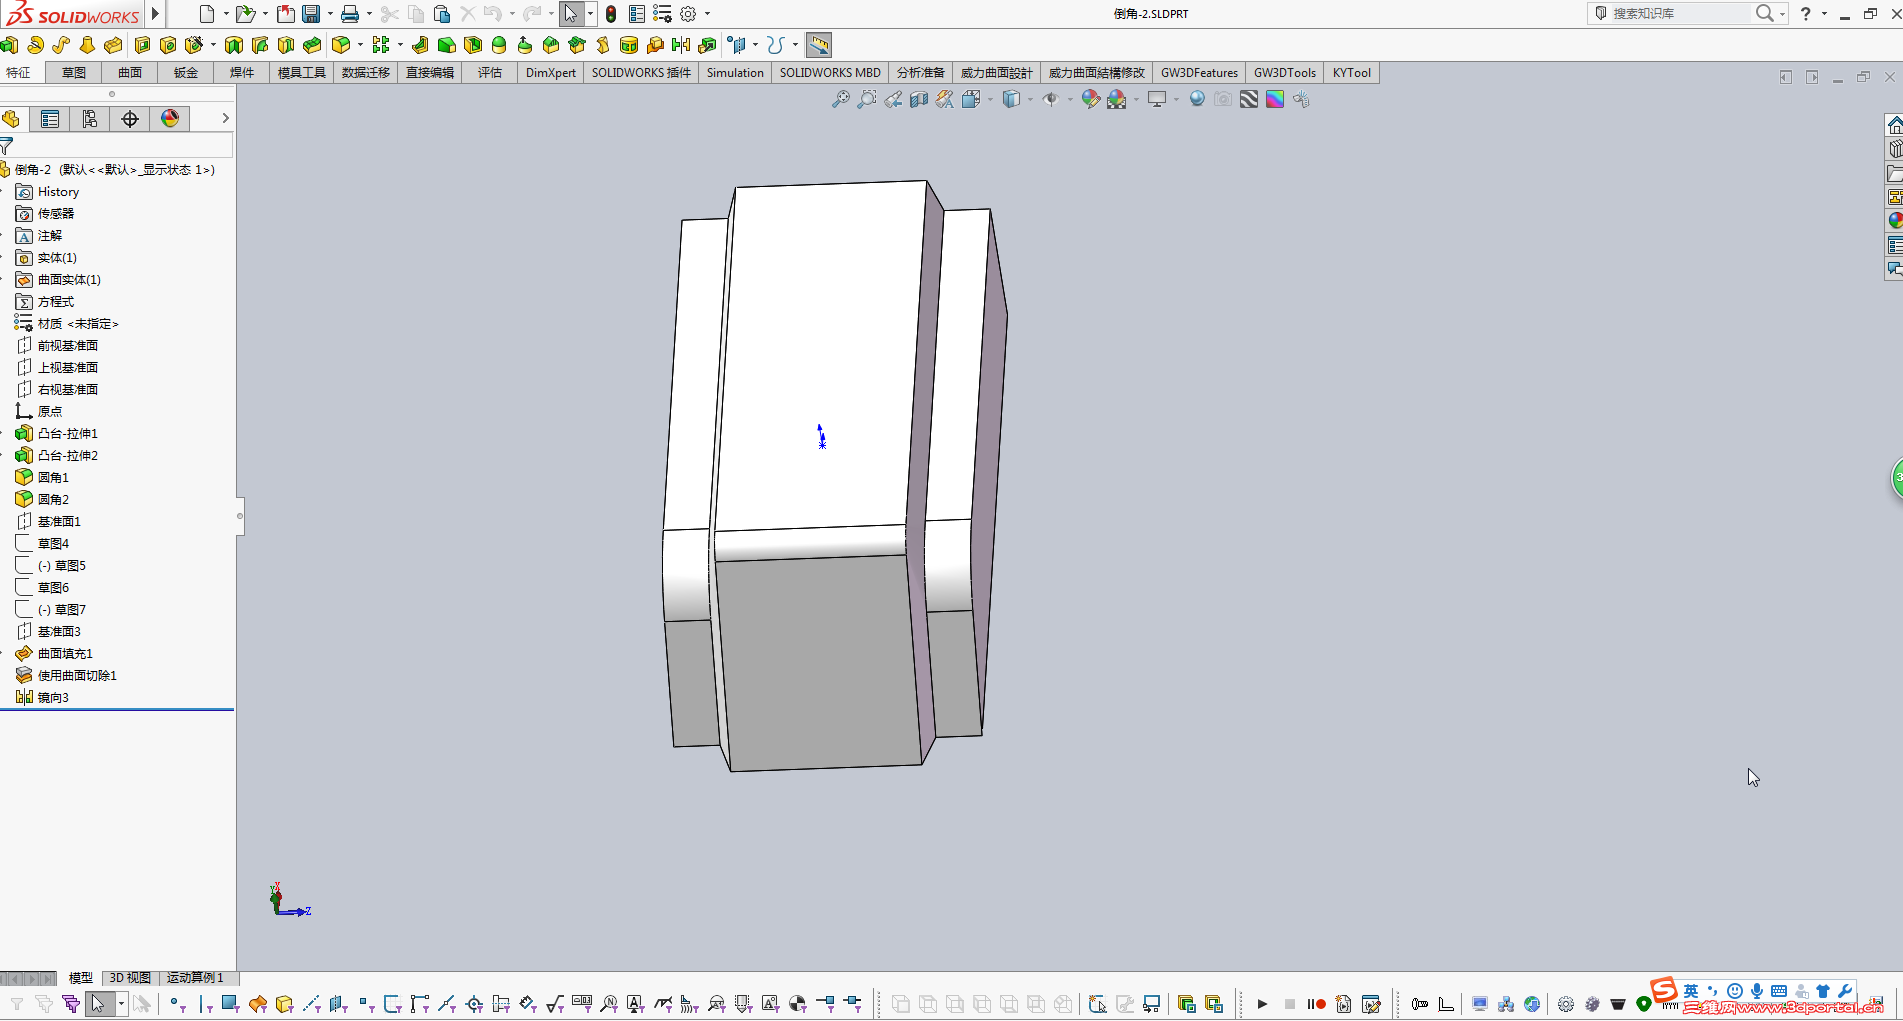This screenshot has height=1021, width=1903.
Task: Click the Rebuild traffic light icon
Action: pos(611,14)
